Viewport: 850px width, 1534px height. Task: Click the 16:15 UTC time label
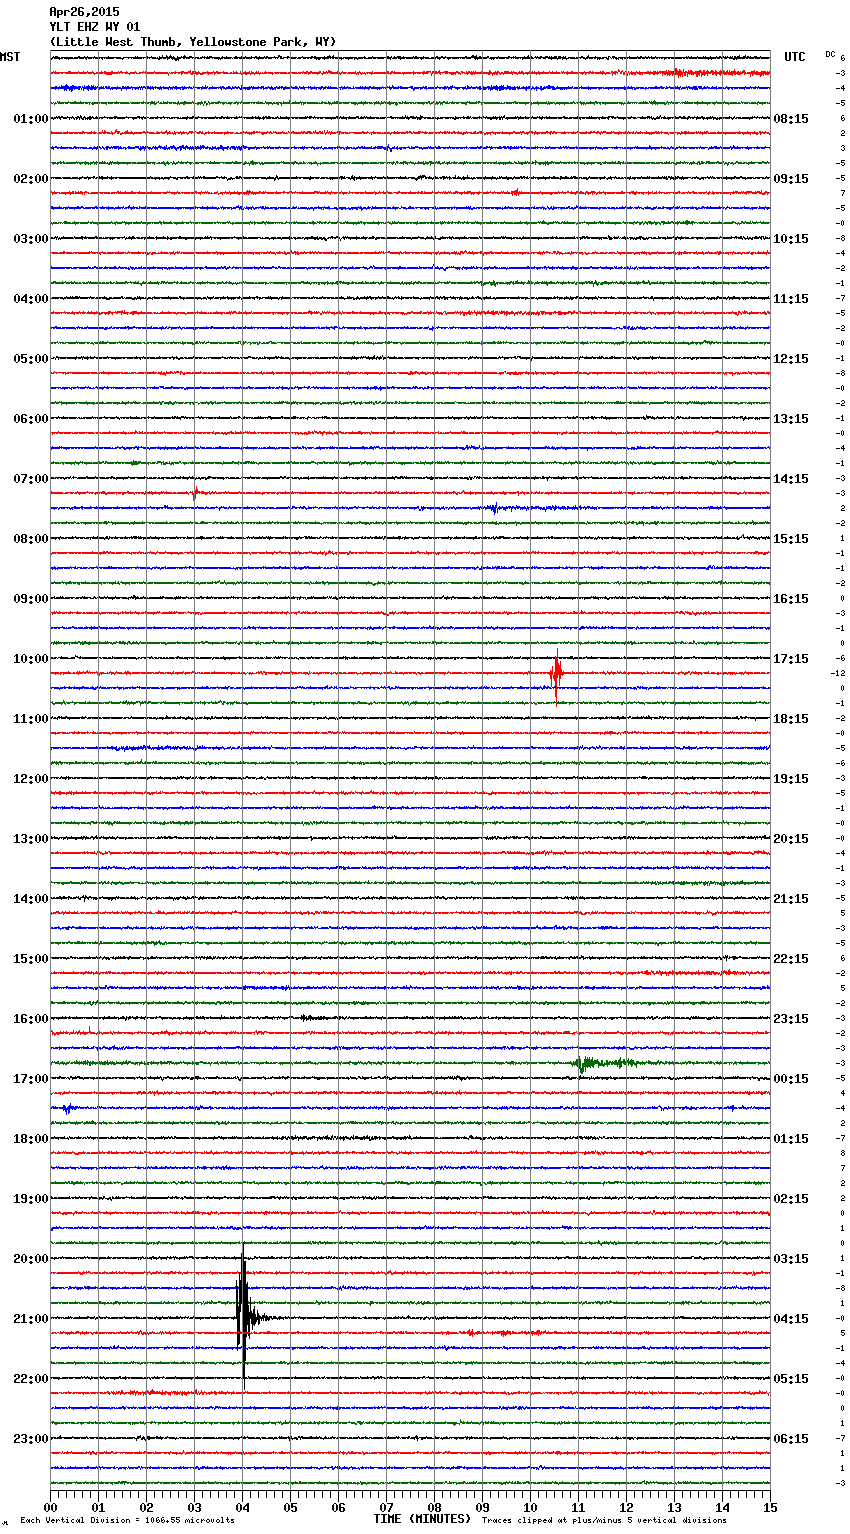click(791, 599)
